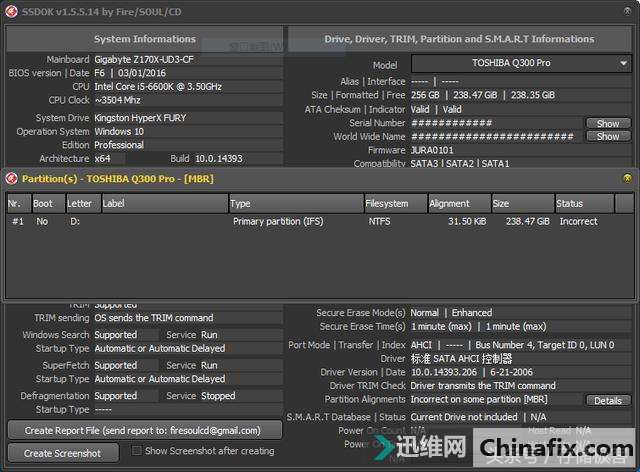The height and width of the screenshot is (472, 640).
Task: Click 'Windows 10' operation system value
Action: pos(119,131)
